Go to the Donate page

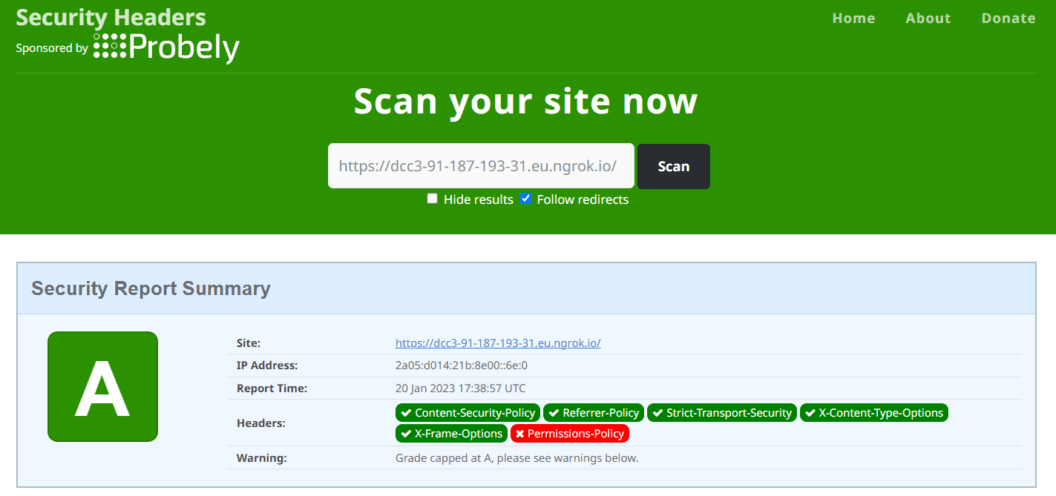[1008, 18]
